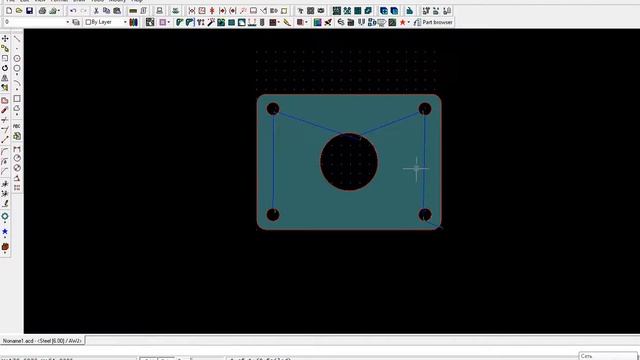Click the bottom-right corner hole of the plate
Screen dimensions: 640x360
[x=425, y=215]
